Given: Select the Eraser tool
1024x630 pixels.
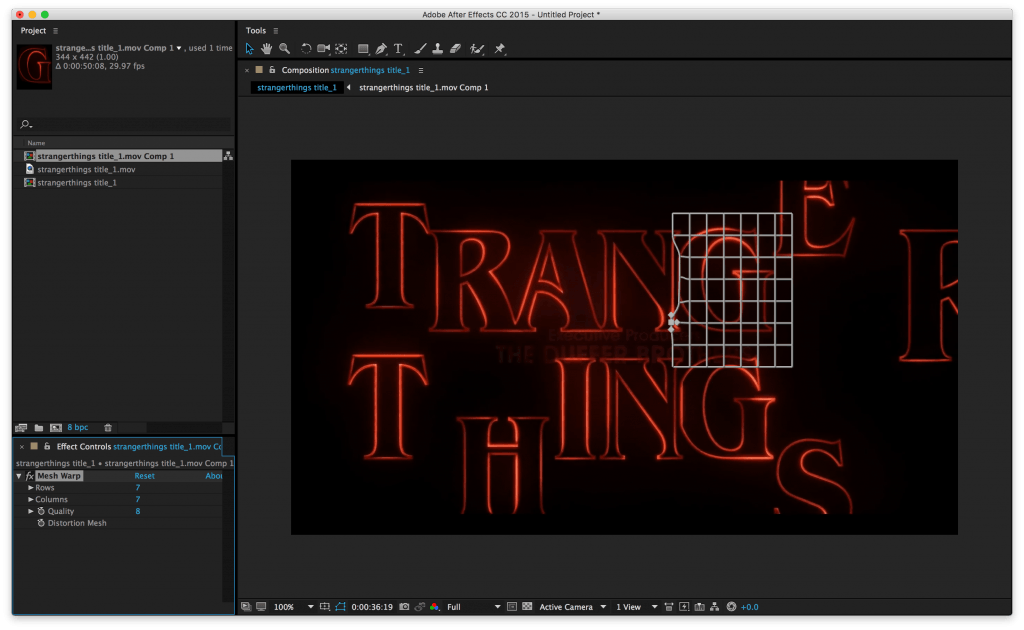Looking at the screenshot, I should coord(456,49).
